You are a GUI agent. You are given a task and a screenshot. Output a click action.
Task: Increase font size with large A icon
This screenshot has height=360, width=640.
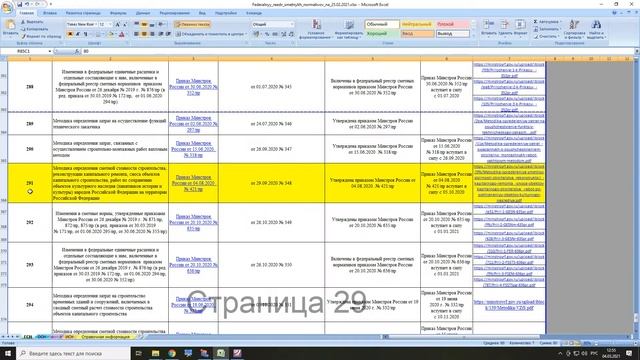(118, 24)
